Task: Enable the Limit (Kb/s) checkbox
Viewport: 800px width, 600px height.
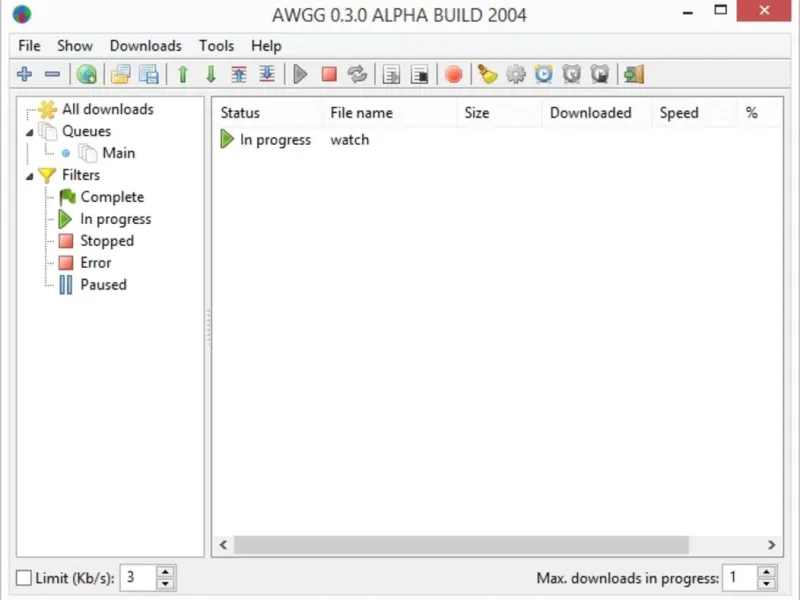Action: coord(23,578)
